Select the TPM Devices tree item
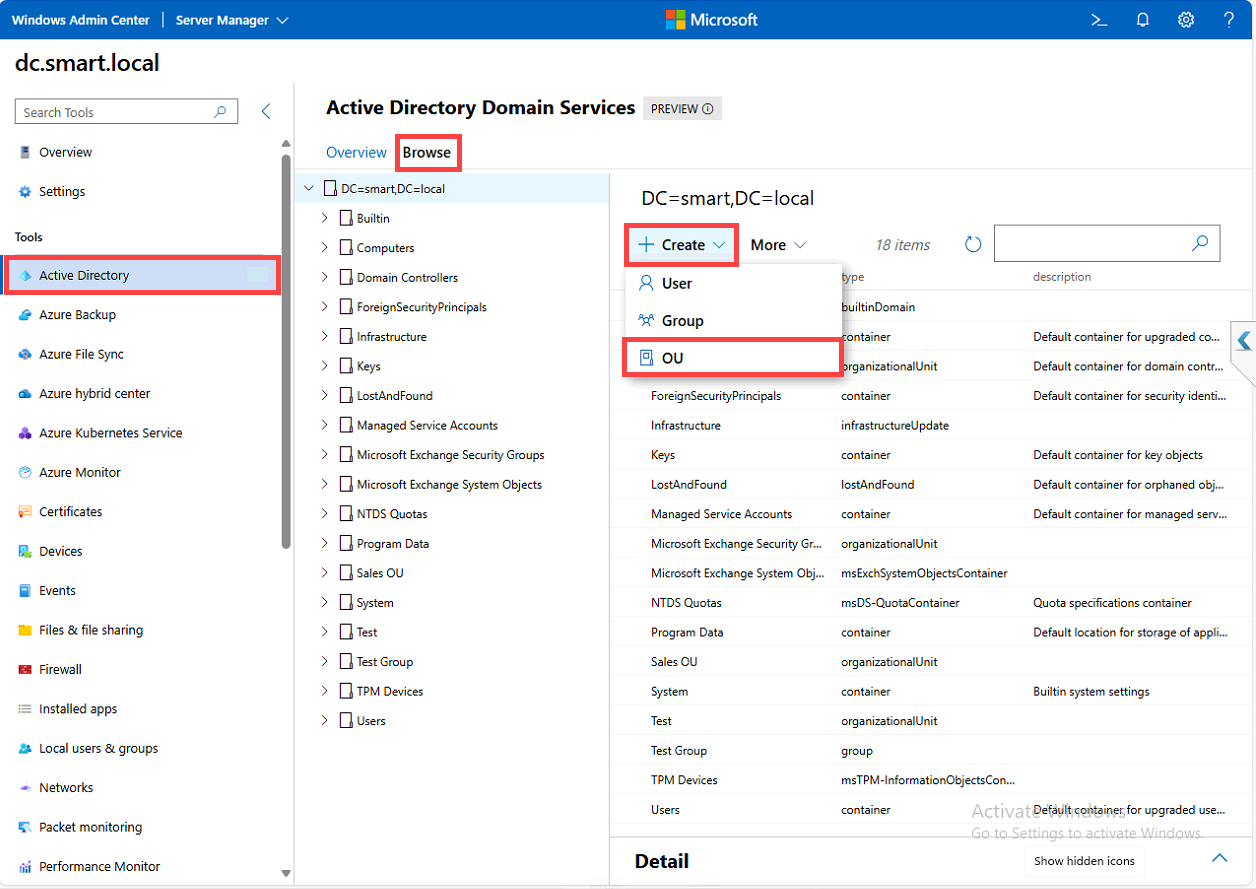The width and height of the screenshot is (1256, 889). 390,692
